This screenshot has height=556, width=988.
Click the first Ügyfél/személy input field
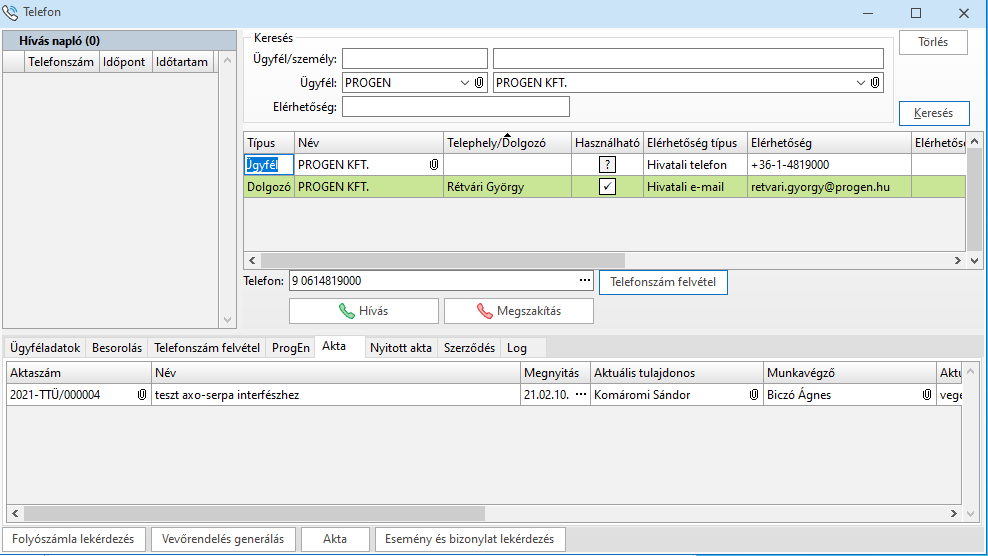click(x=415, y=59)
